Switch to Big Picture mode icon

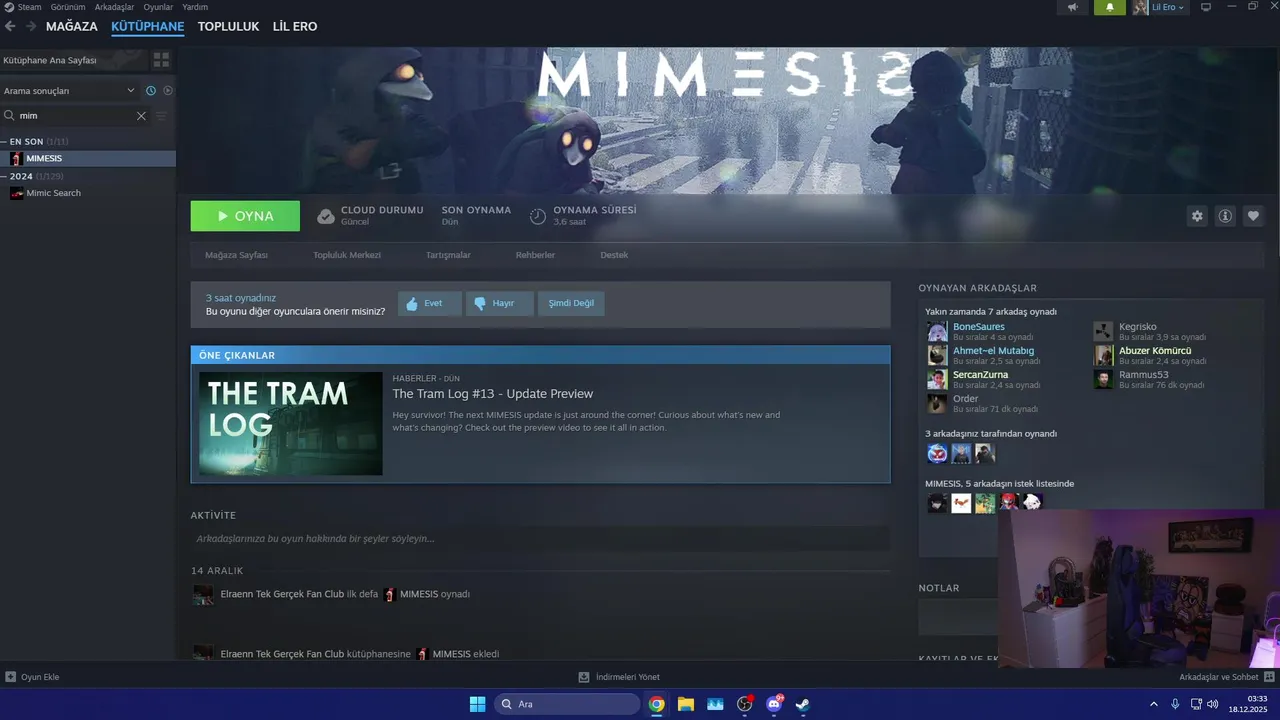1206,7
